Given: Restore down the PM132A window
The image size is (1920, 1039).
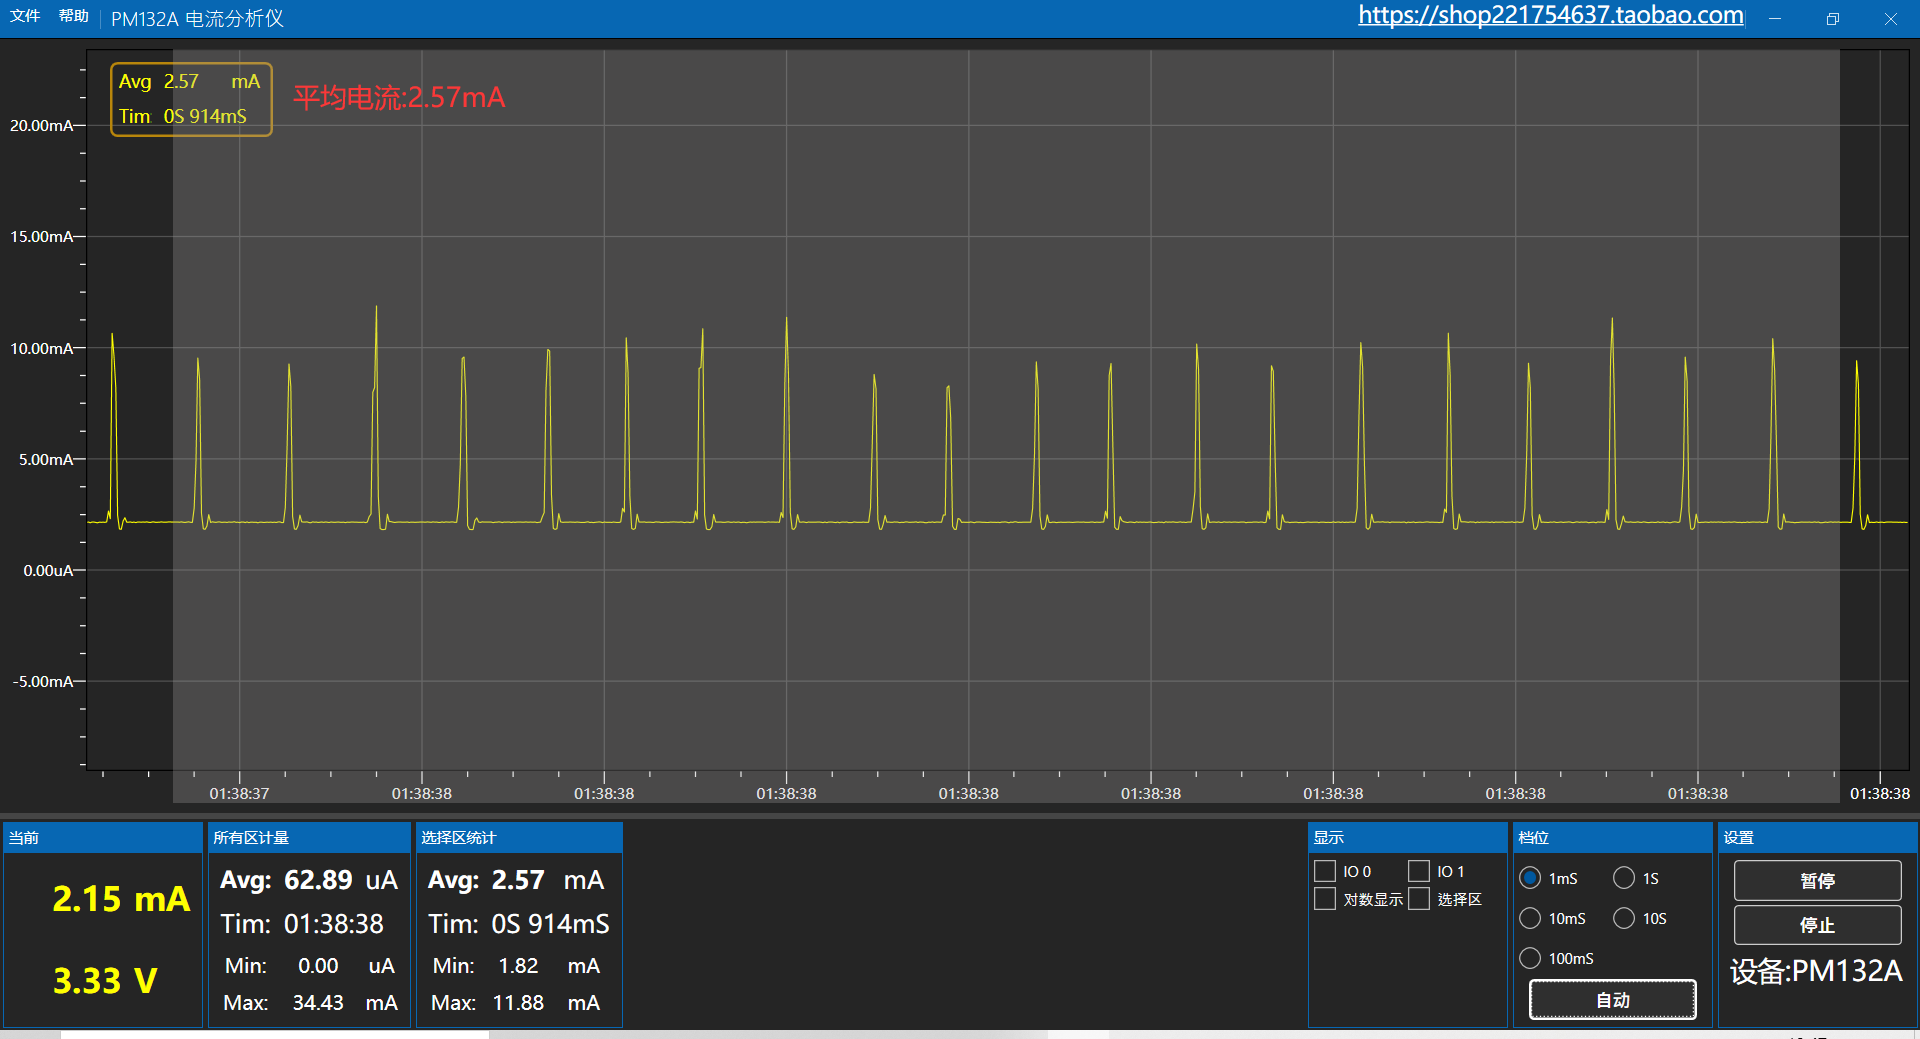Looking at the screenshot, I should click(x=1832, y=19).
